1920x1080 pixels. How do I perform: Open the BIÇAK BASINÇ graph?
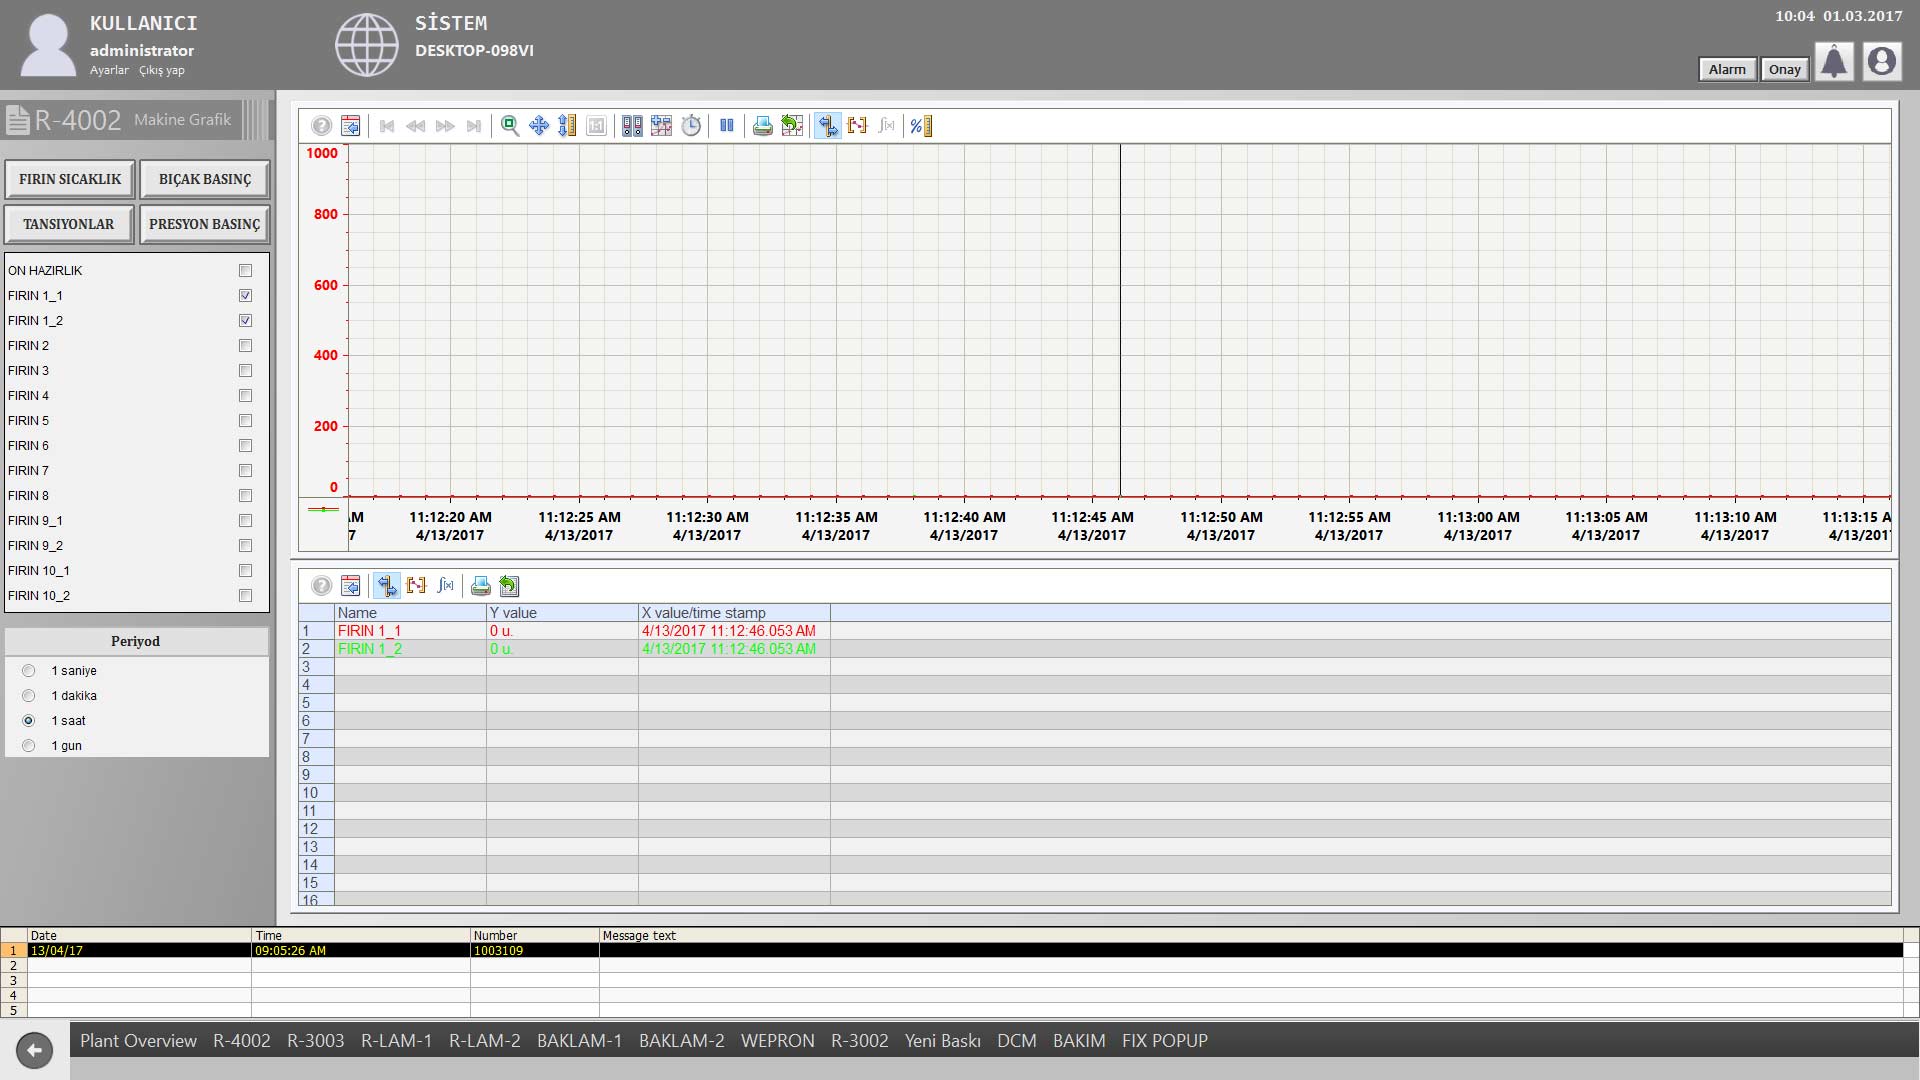point(205,179)
